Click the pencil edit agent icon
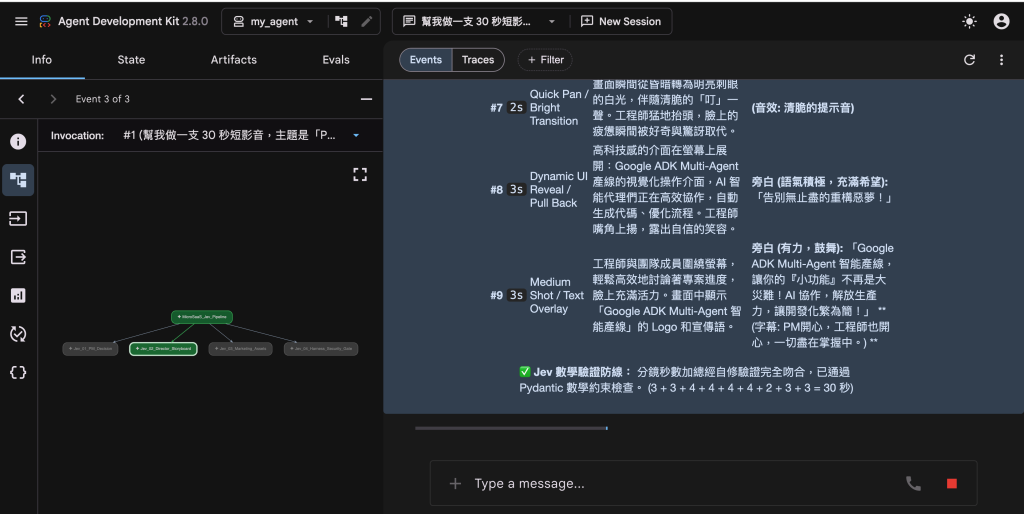The image size is (1024, 514). [366, 22]
